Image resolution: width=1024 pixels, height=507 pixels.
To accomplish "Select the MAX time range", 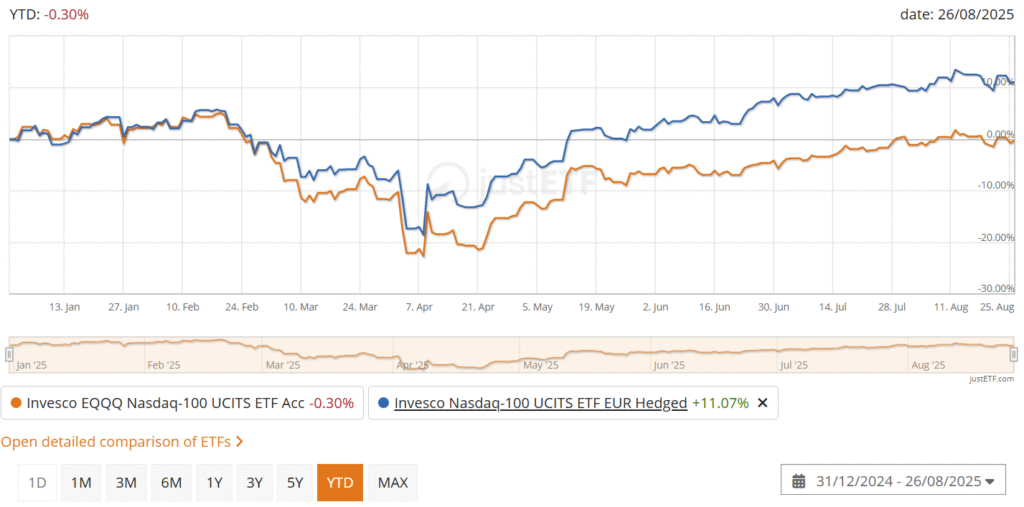I will click(392, 483).
